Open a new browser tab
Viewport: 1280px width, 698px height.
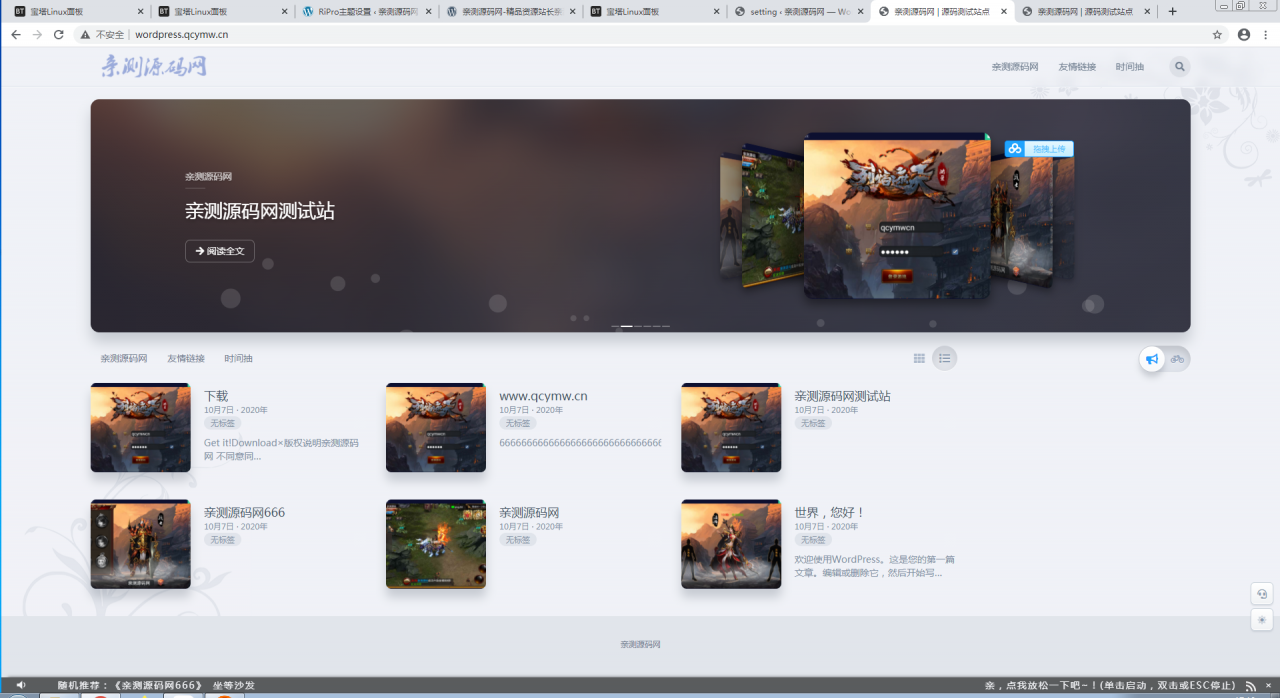(1173, 11)
